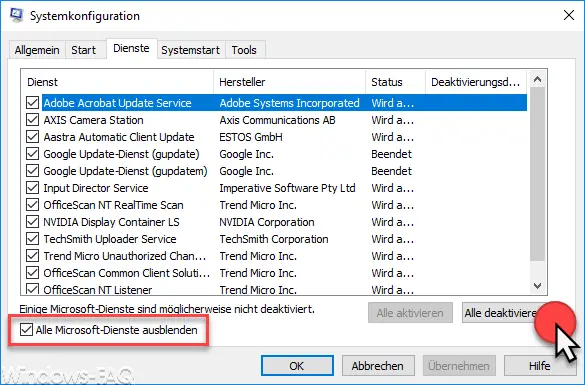Click the services list scrollbar thumb
Viewport: 585px width, 385px height.
[537, 174]
